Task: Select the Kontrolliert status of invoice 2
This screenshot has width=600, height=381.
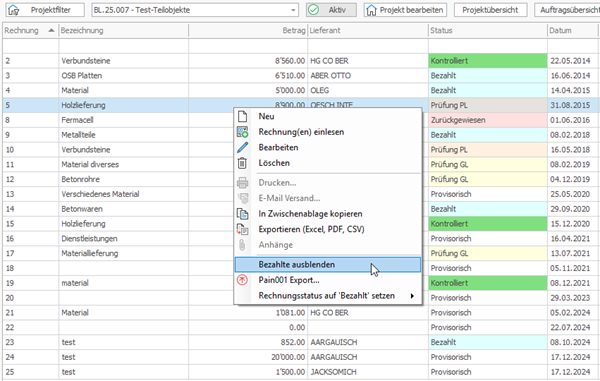Action: (488, 61)
